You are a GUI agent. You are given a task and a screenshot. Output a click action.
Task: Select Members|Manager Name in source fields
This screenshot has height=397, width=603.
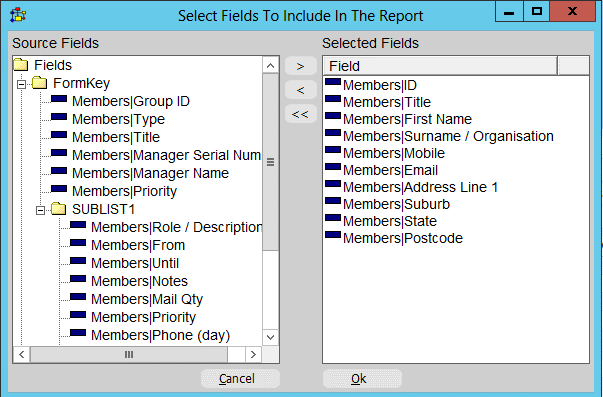(x=150, y=173)
